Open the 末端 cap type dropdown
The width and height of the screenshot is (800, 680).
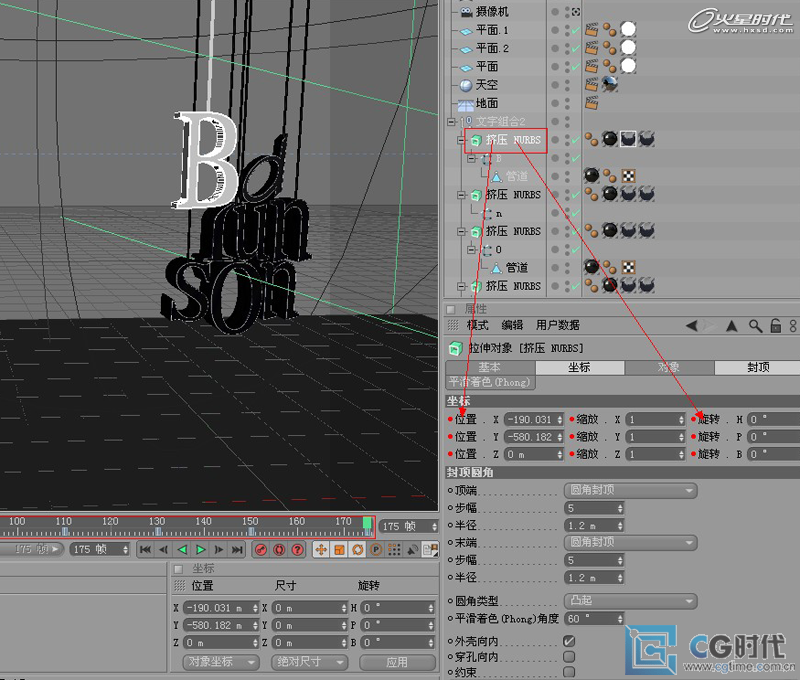pyautogui.click(x=631, y=542)
